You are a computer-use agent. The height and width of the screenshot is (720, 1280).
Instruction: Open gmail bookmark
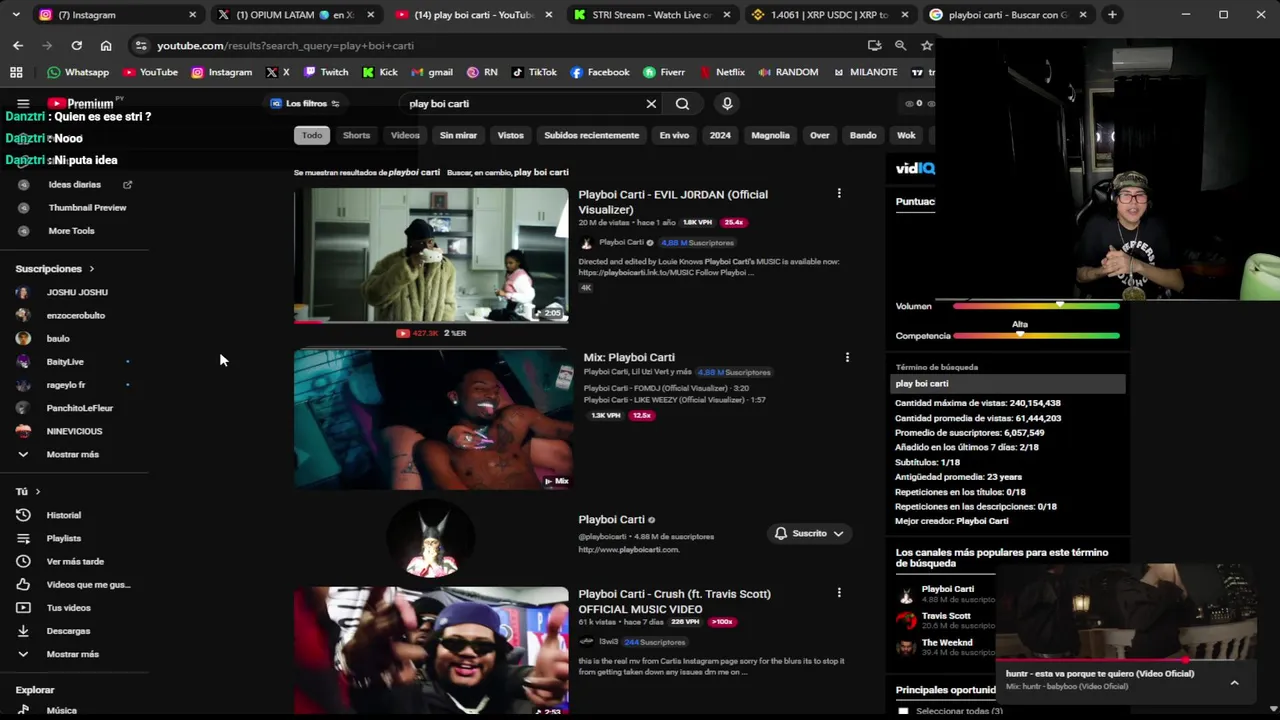432,72
